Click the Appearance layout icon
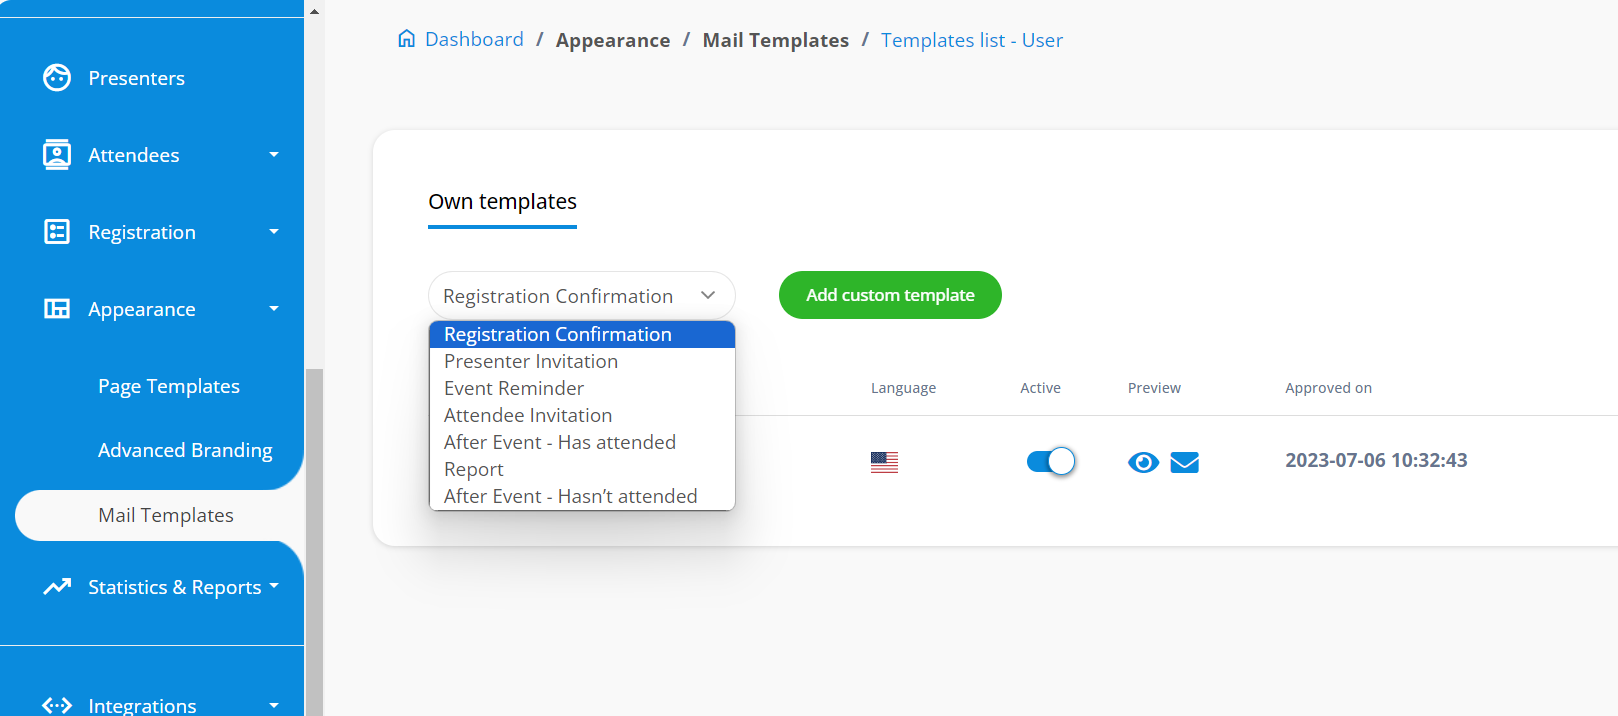The image size is (1618, 716). (x=57, y=309)
